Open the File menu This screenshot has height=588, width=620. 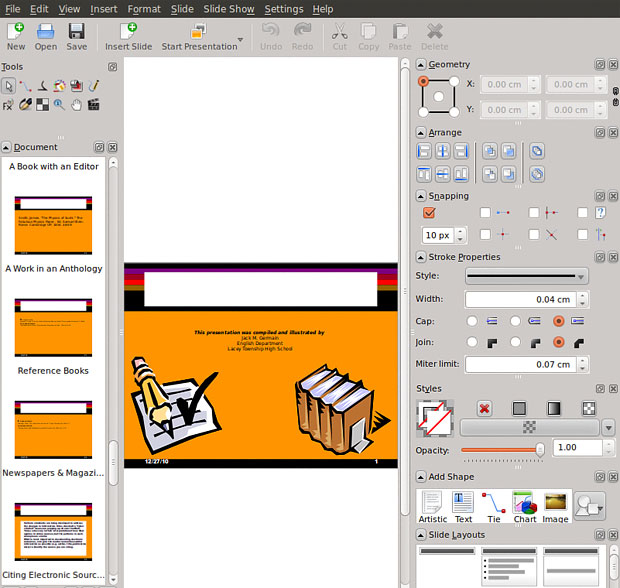13,9
